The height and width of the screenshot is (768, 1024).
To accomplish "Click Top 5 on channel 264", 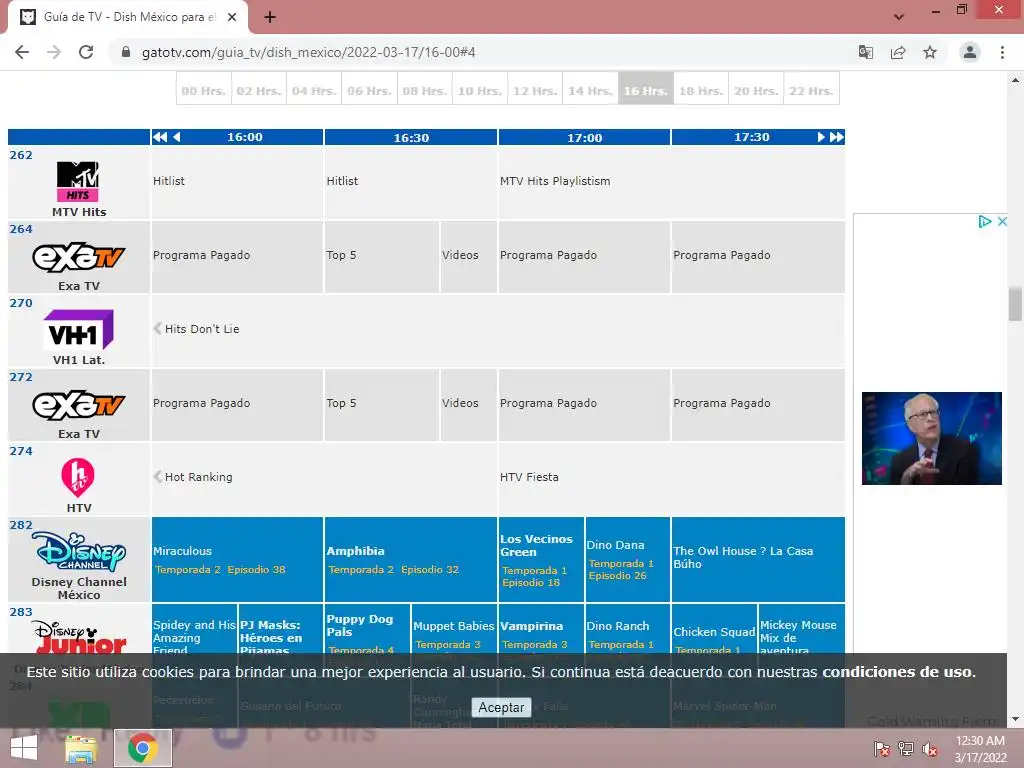I will [342, 255].
